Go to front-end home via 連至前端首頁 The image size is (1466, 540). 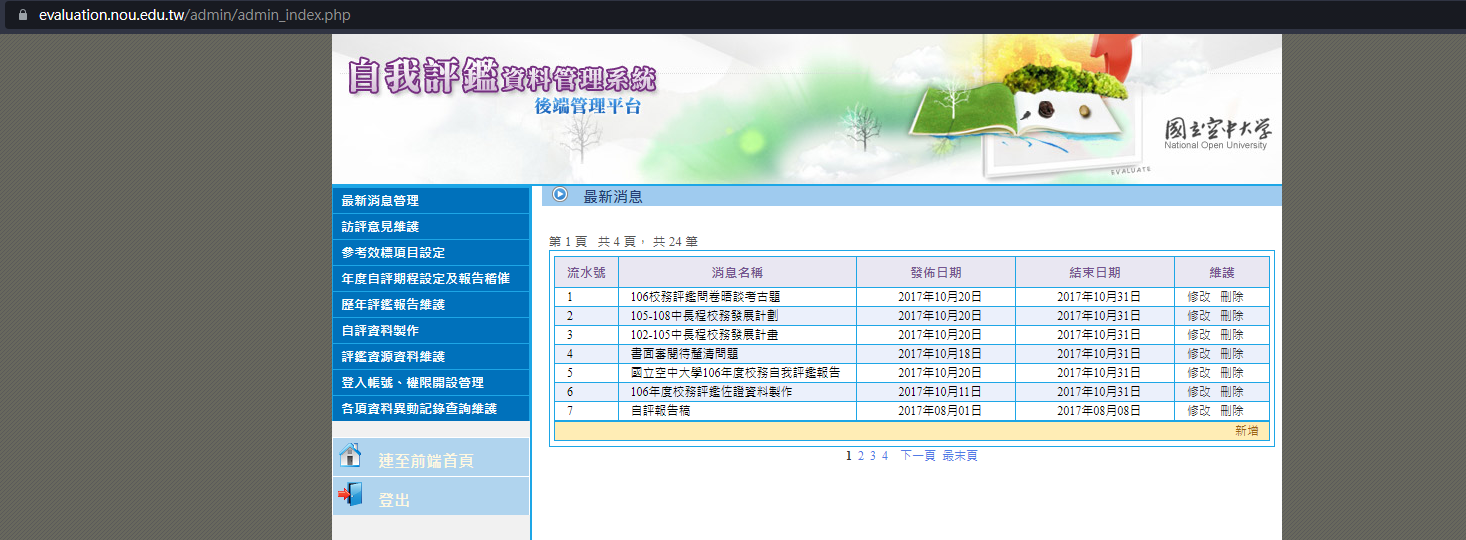click(426, 461)
